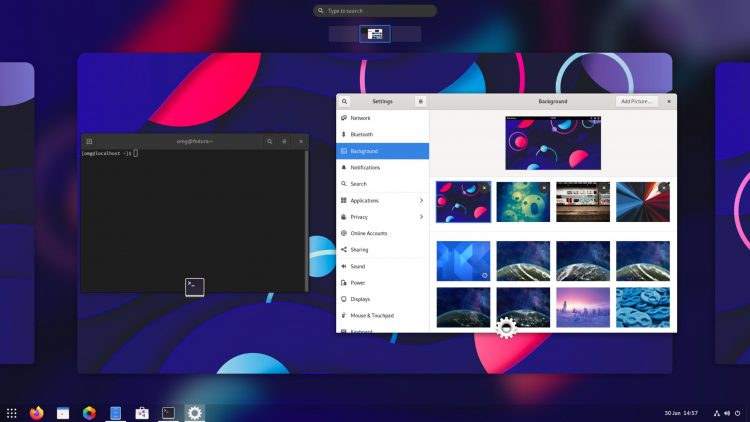Click the Terminal icon in the dash
The width and height of the screenshot is (750, 422).
(168, 412)
